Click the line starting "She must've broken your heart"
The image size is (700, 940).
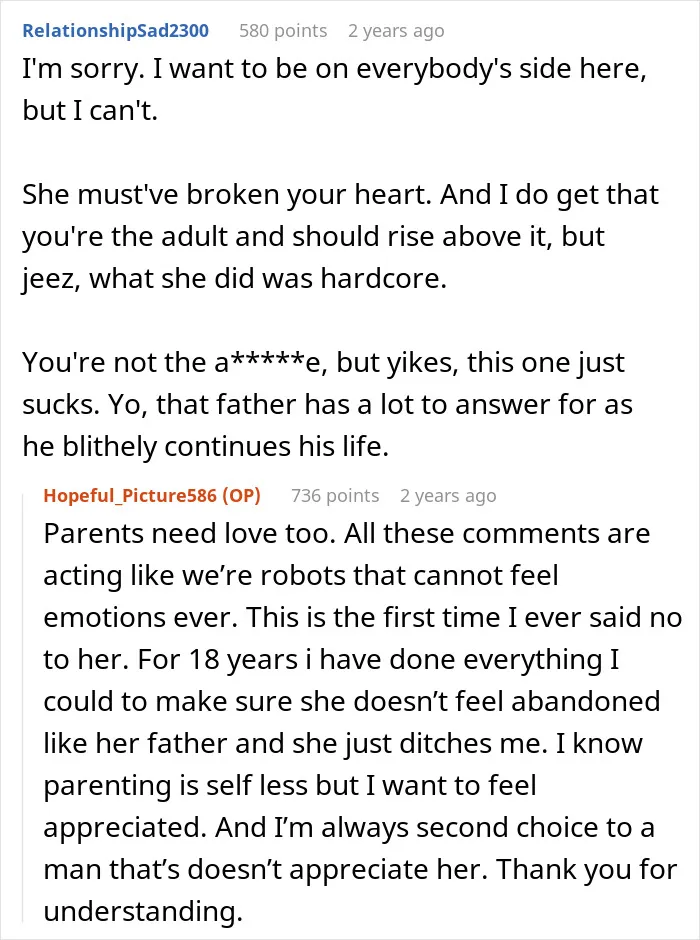point(340,195)
